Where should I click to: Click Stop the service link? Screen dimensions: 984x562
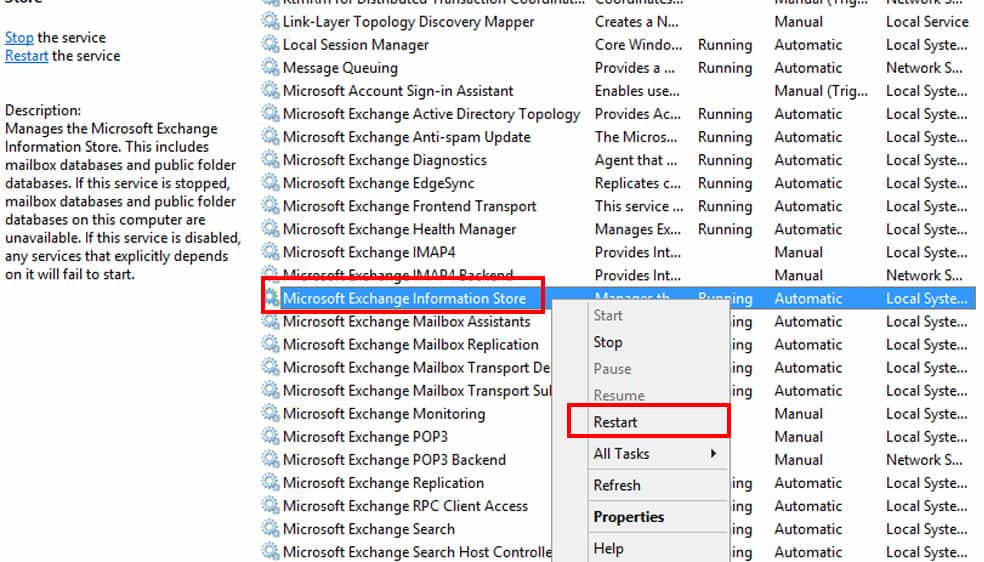click(x=19, y=38)
